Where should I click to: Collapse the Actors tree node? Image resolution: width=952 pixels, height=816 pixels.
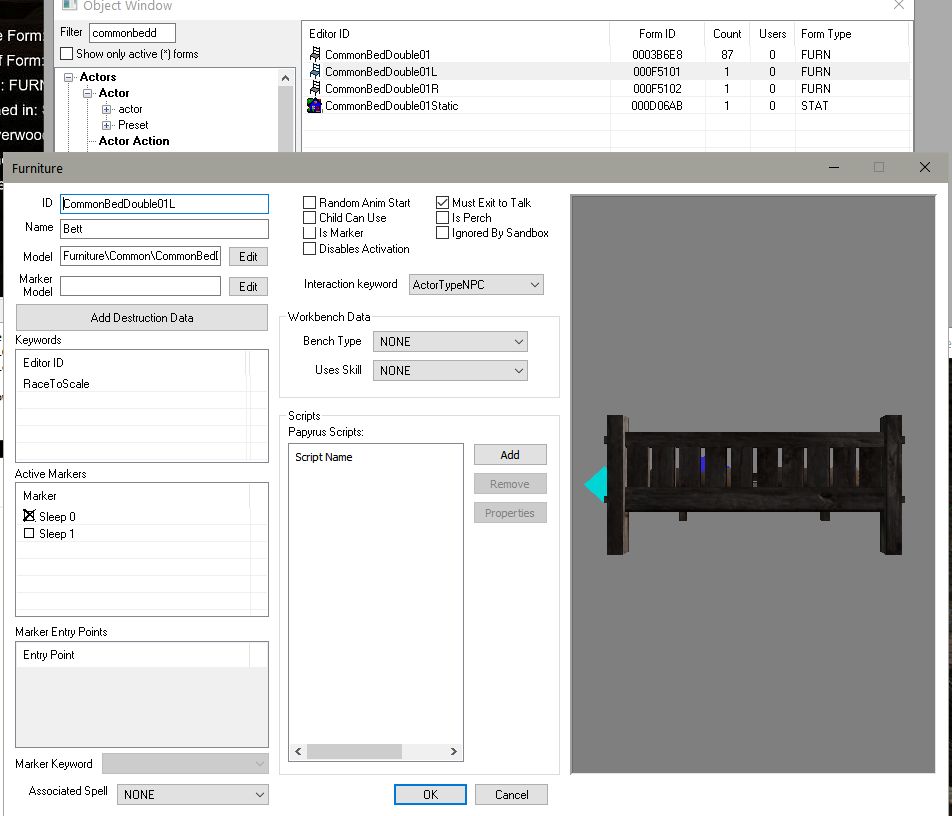pyautogui.click(x=69, y=77)
